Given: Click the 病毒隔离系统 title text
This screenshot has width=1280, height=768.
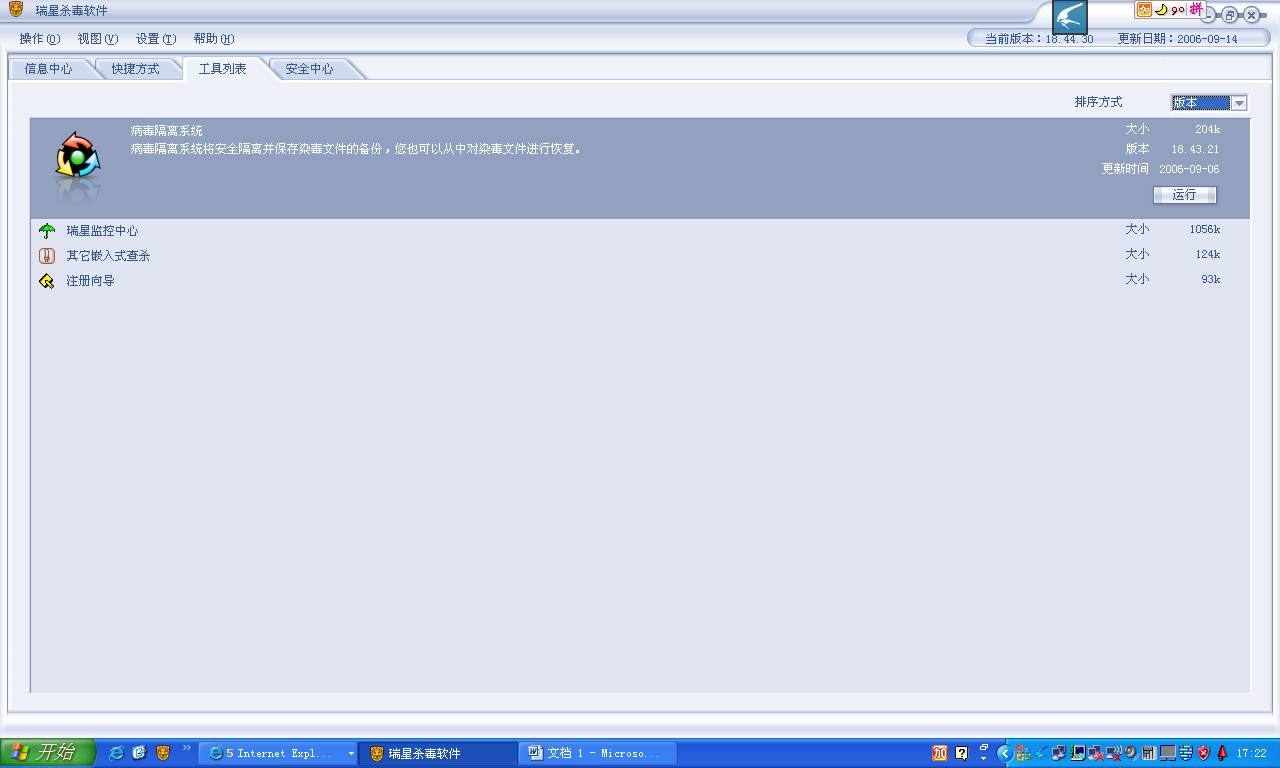Looking at the screenshot, I should [x=167, y=131].
